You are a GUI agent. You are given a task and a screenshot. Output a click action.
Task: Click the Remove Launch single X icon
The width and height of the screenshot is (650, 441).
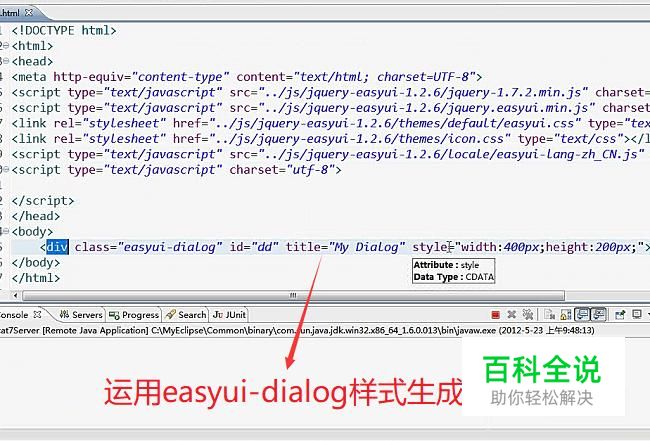coord(512,314)
